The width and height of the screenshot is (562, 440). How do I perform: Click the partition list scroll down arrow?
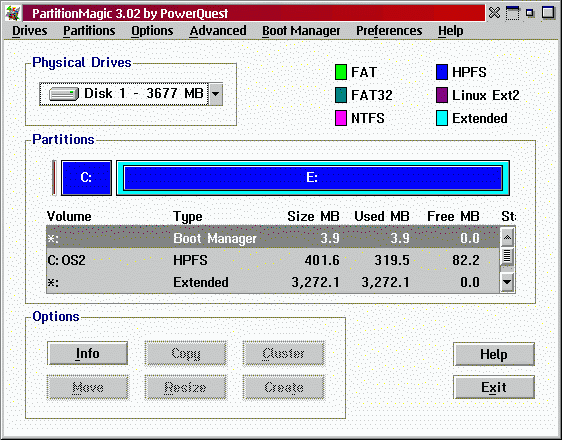click(x=507, y=282)
